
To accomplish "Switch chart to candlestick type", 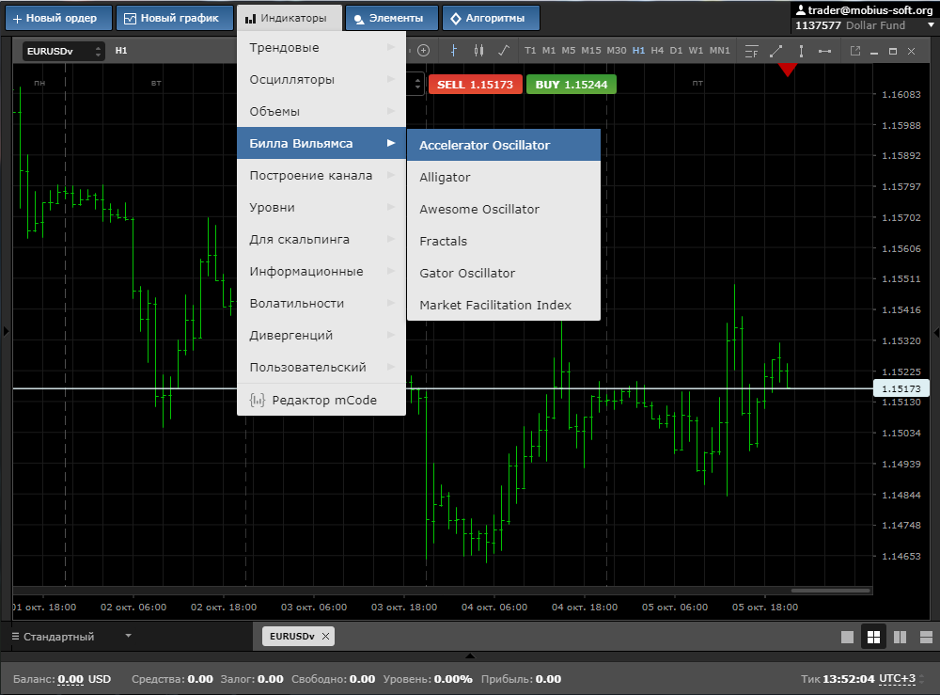I will [478, 51].
